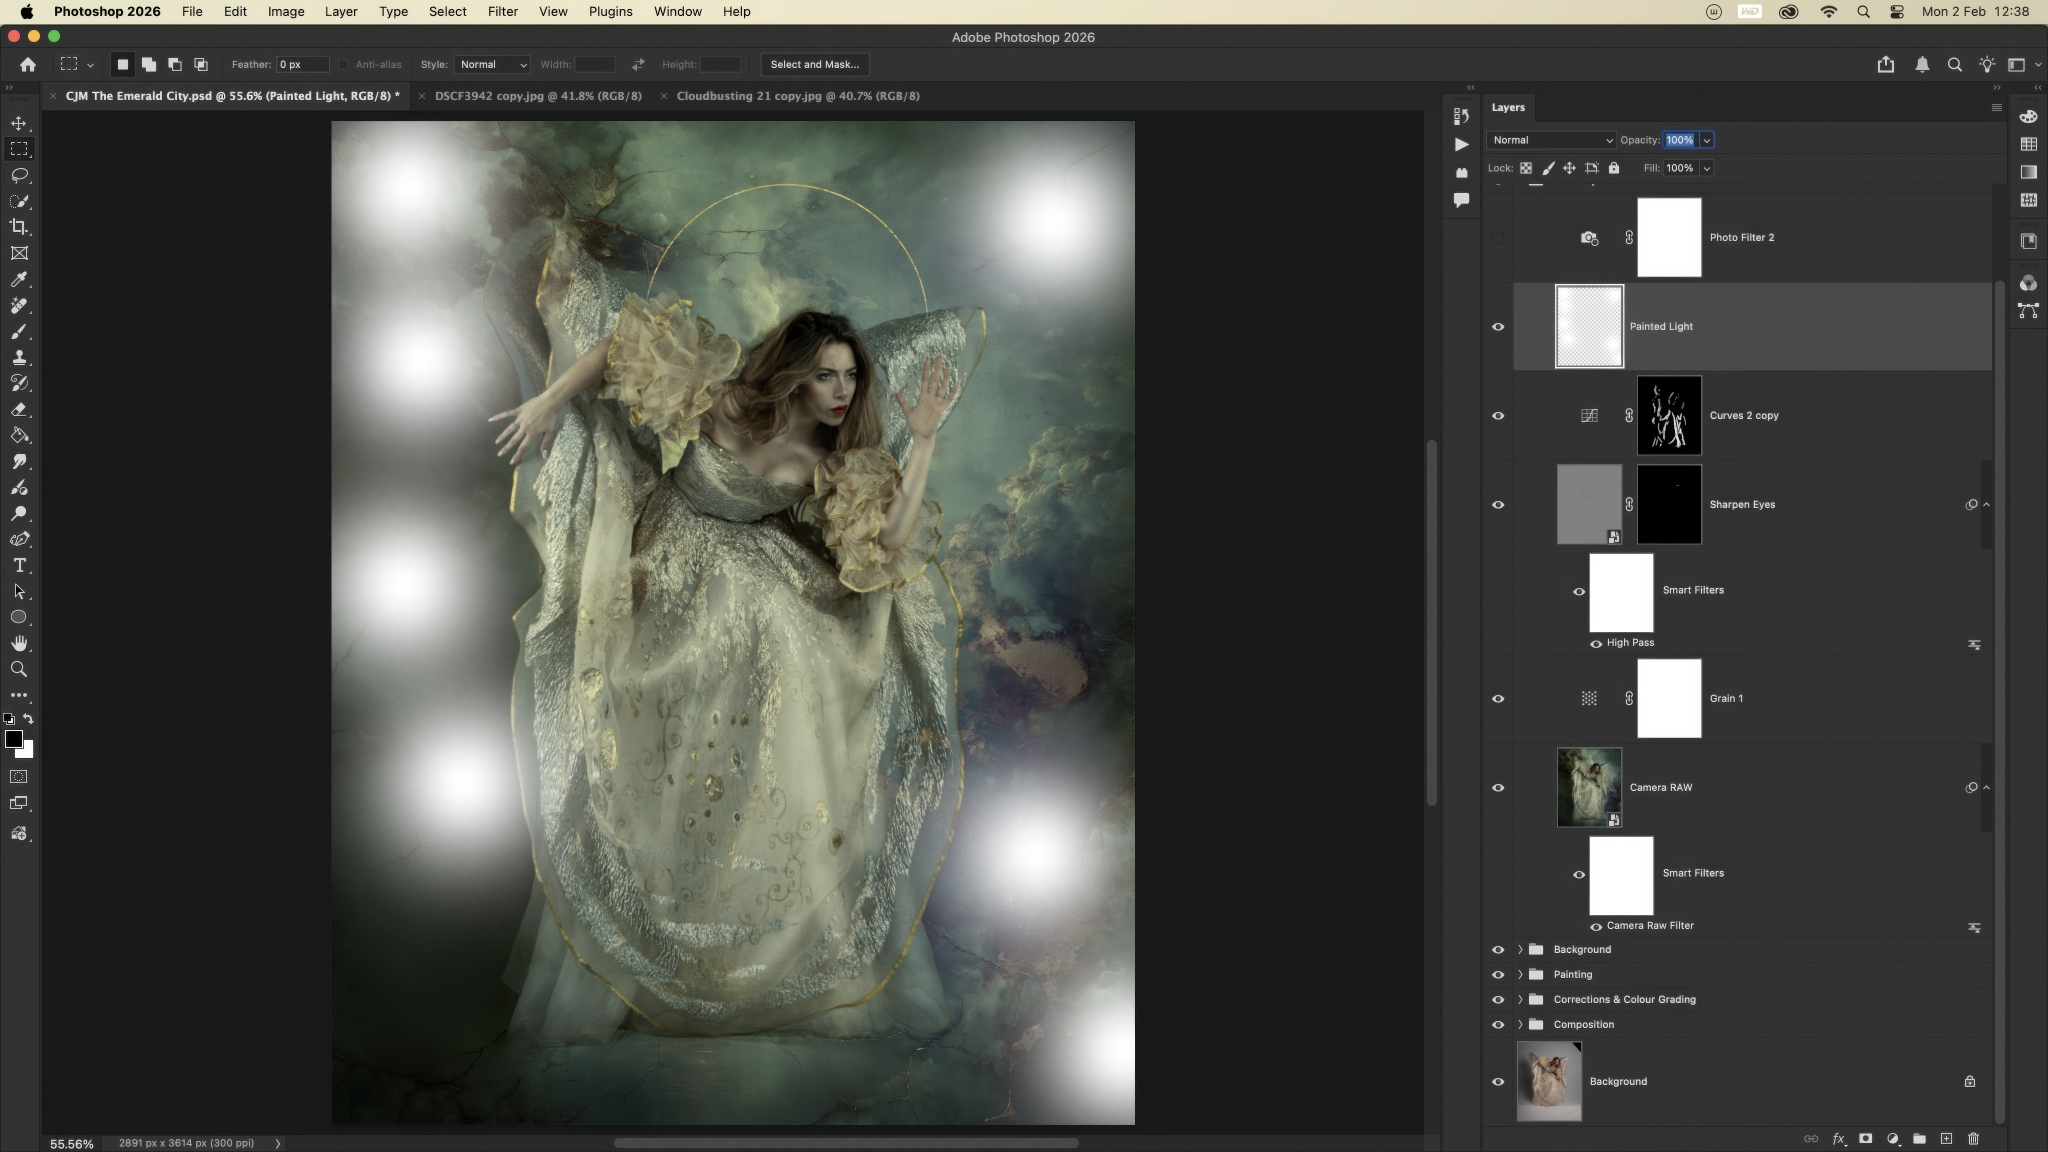Click the Feather input field

click(302, 64)
